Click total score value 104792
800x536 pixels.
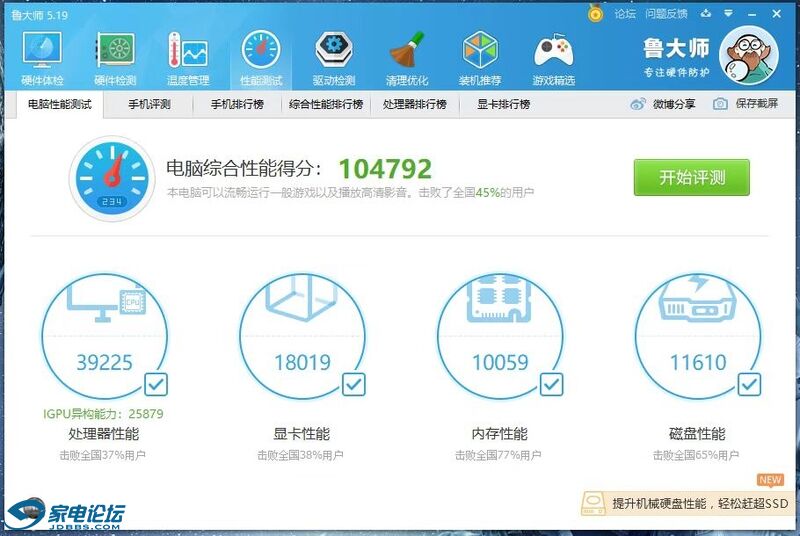[385, 169]
